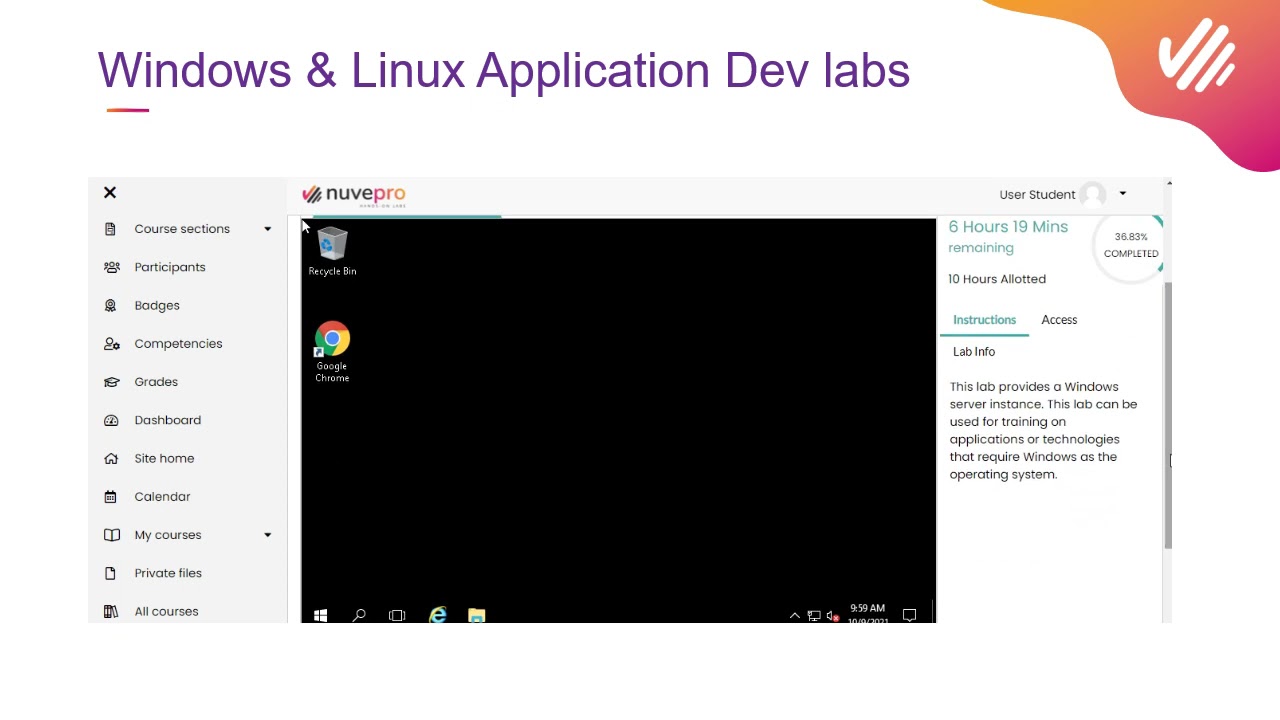
Task: Open File Explorer from the taskbar
Action: (476, 615)
